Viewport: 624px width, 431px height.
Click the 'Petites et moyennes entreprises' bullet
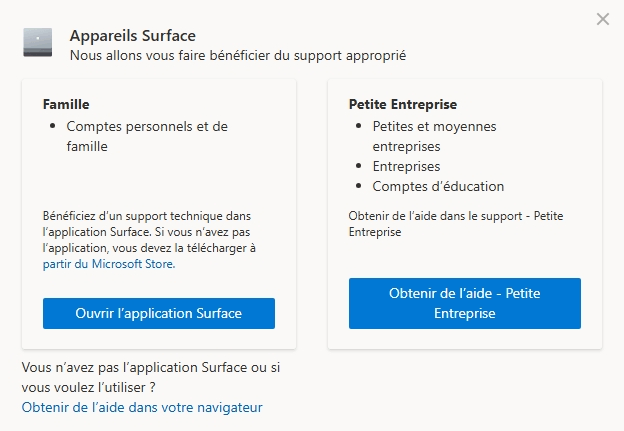click(x=434, y=136)
